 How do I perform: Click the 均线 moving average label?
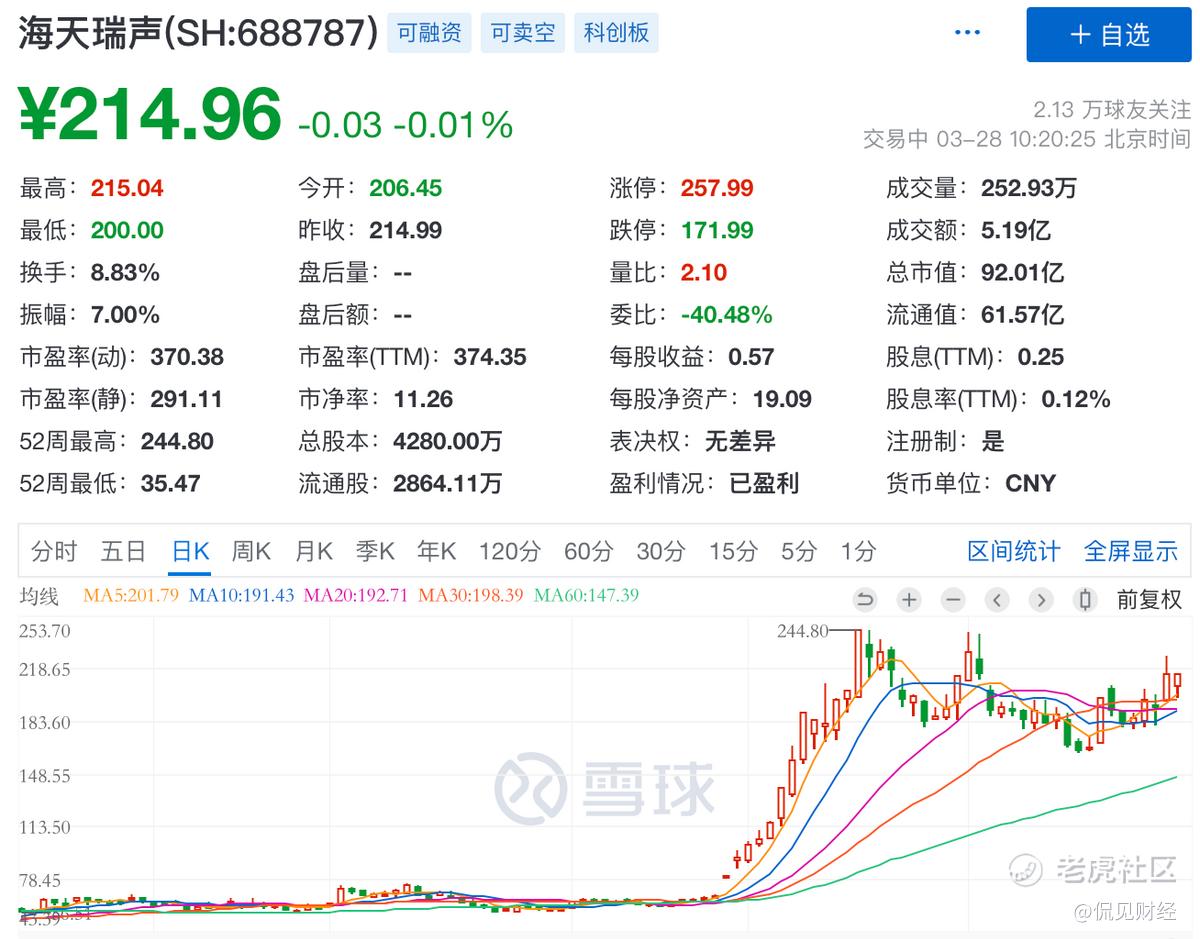[40, 596]
